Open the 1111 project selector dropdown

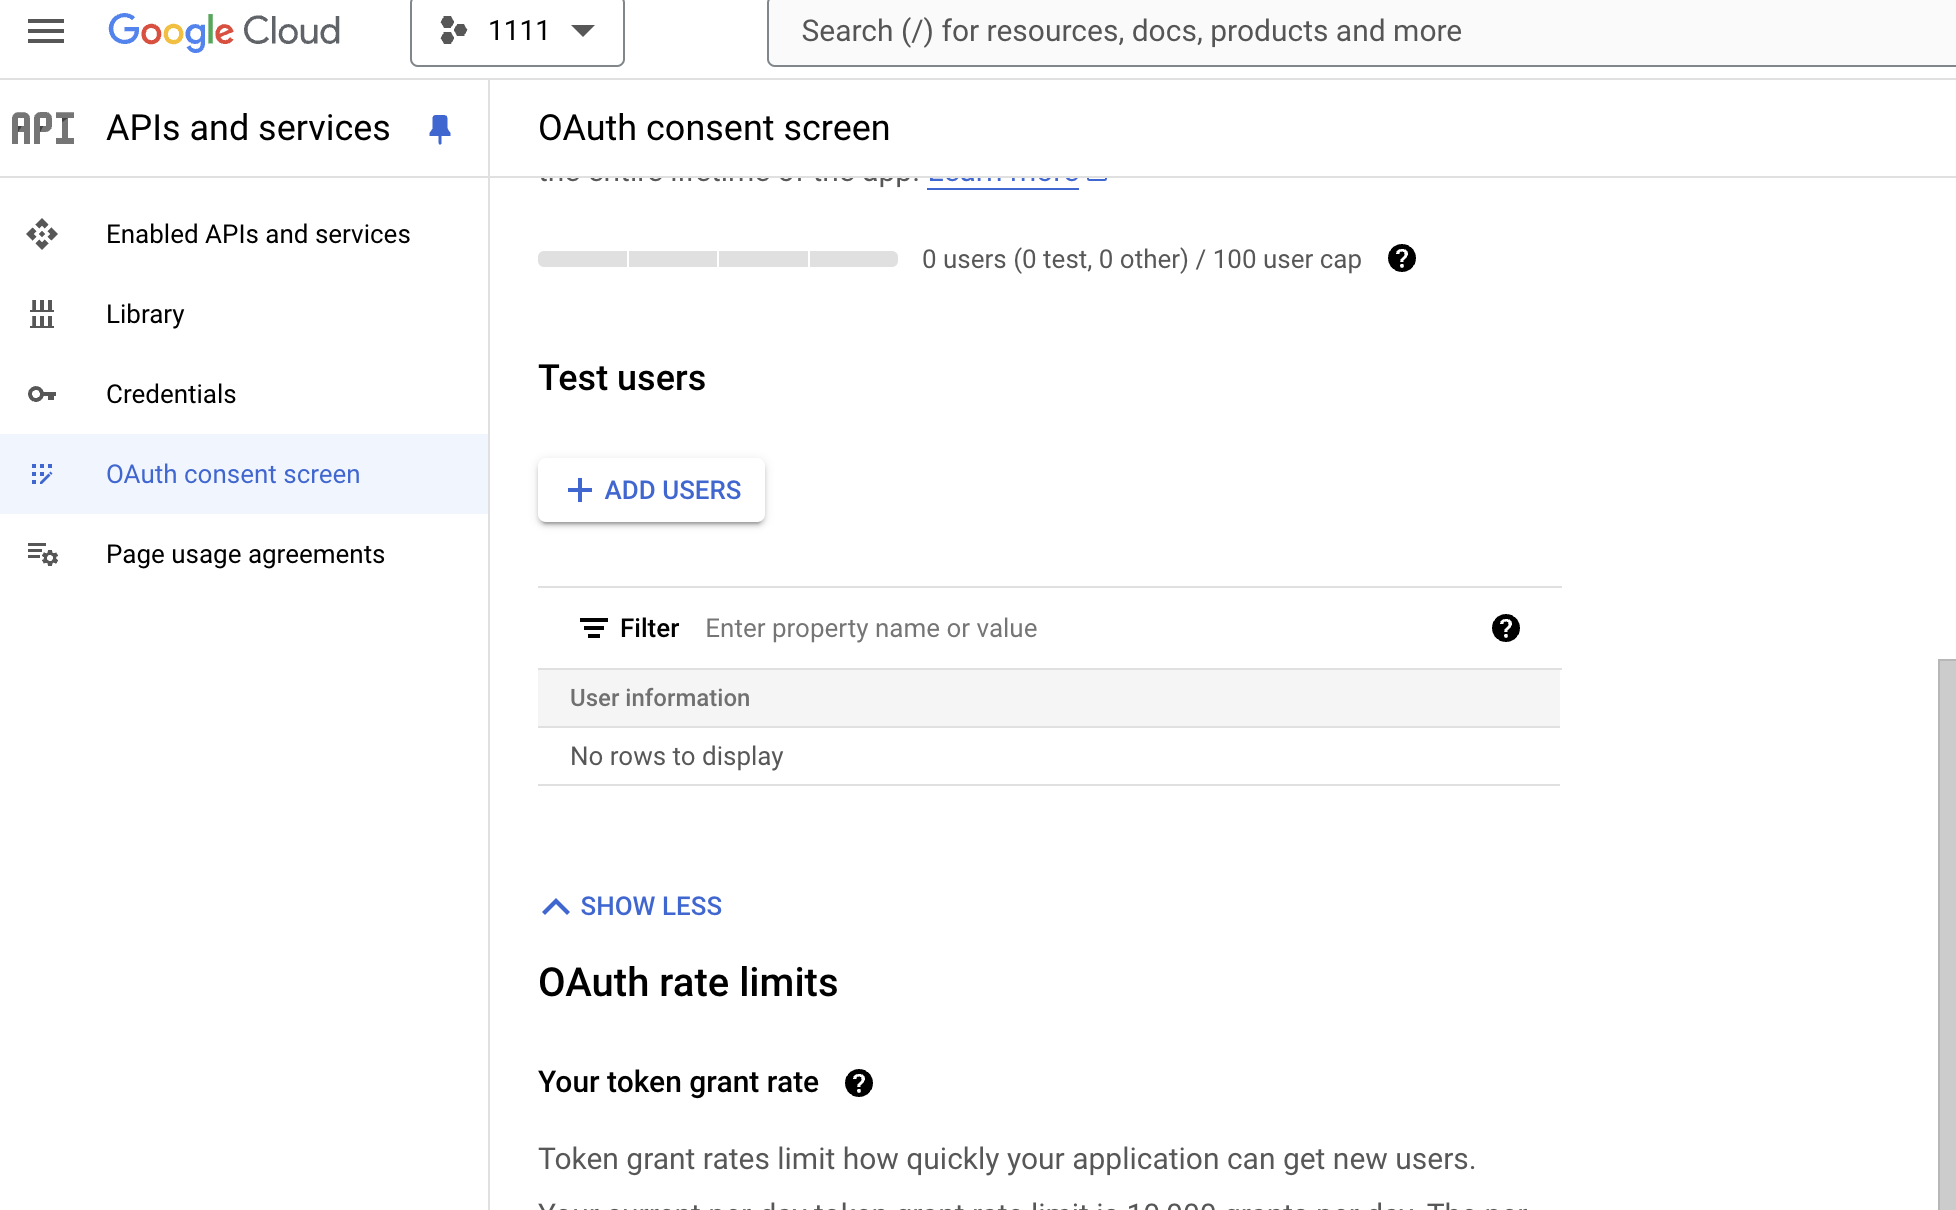517,31
